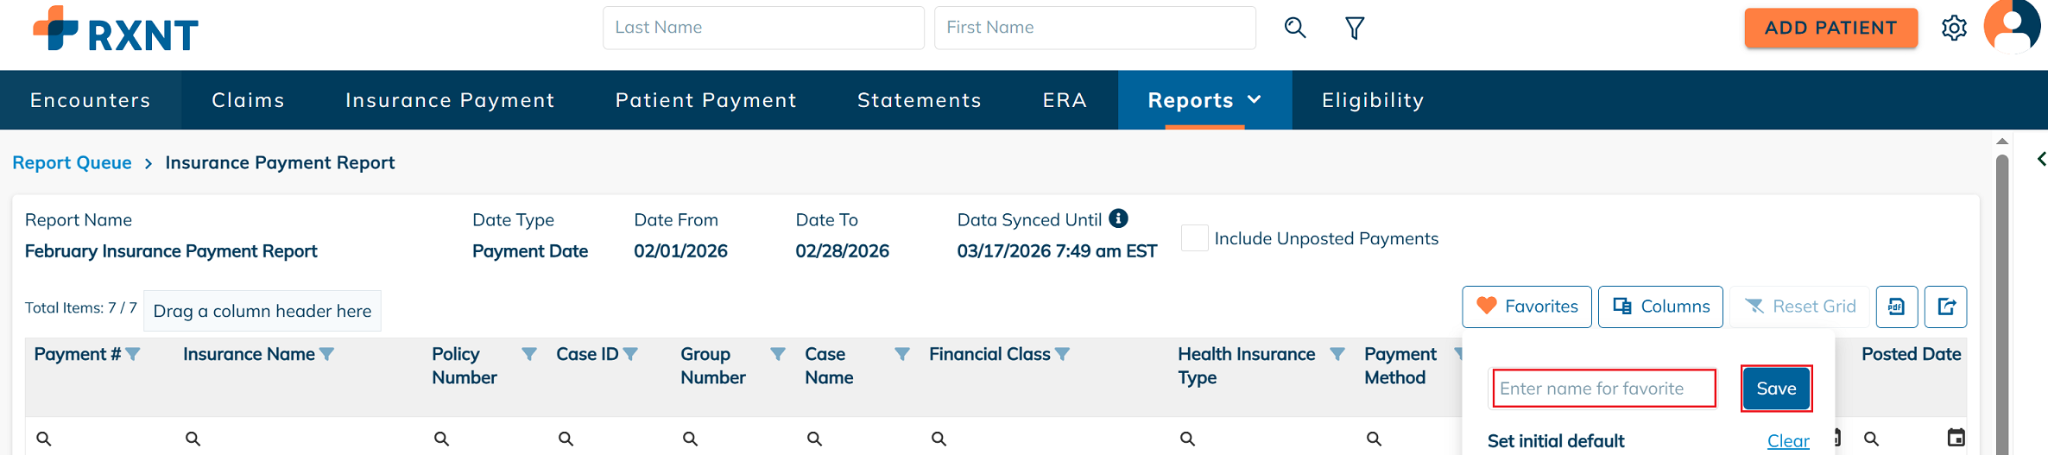The height and width of the screenshot is (455, 2048).
Task: Open settings via the gear icon
Action: click(x=1954, y=28)
